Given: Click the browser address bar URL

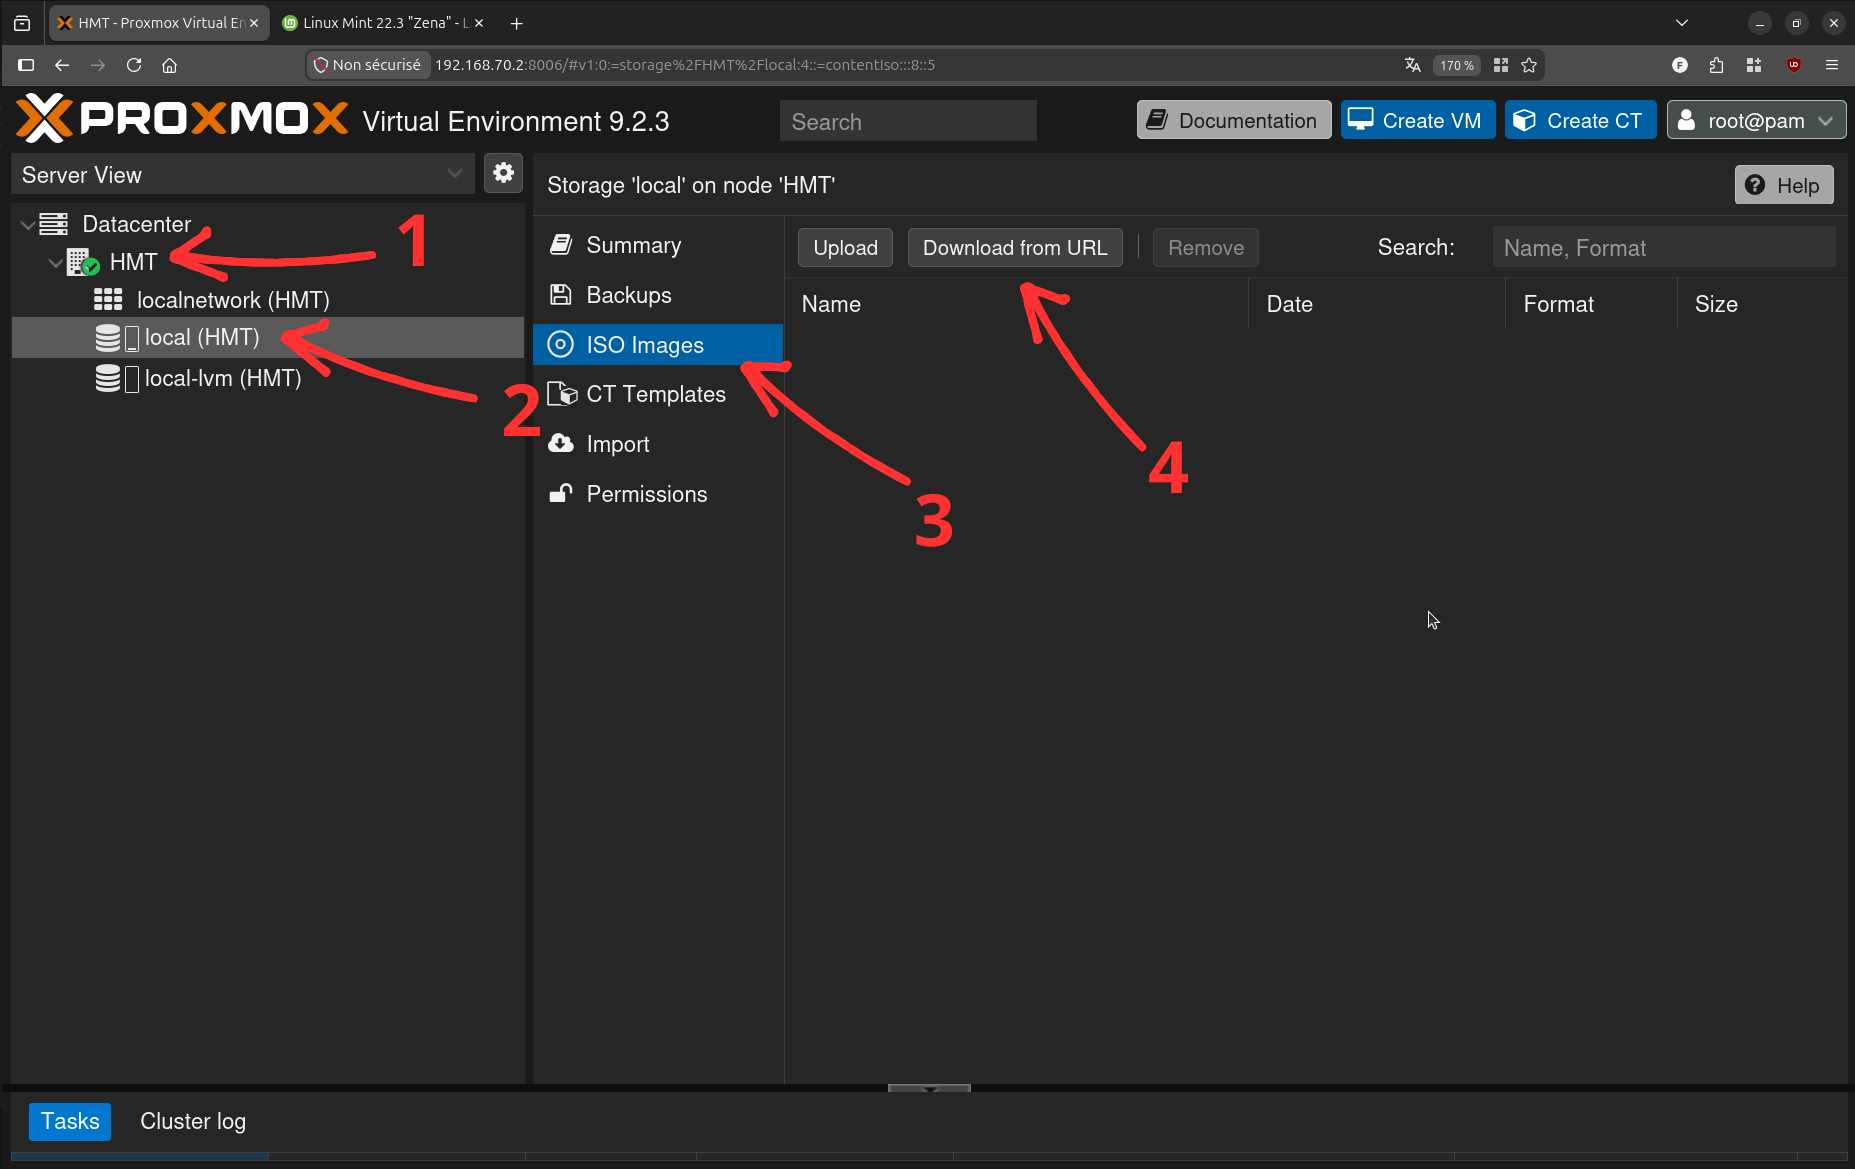Looking at the screenshot, I should click(x=685, y=65).
